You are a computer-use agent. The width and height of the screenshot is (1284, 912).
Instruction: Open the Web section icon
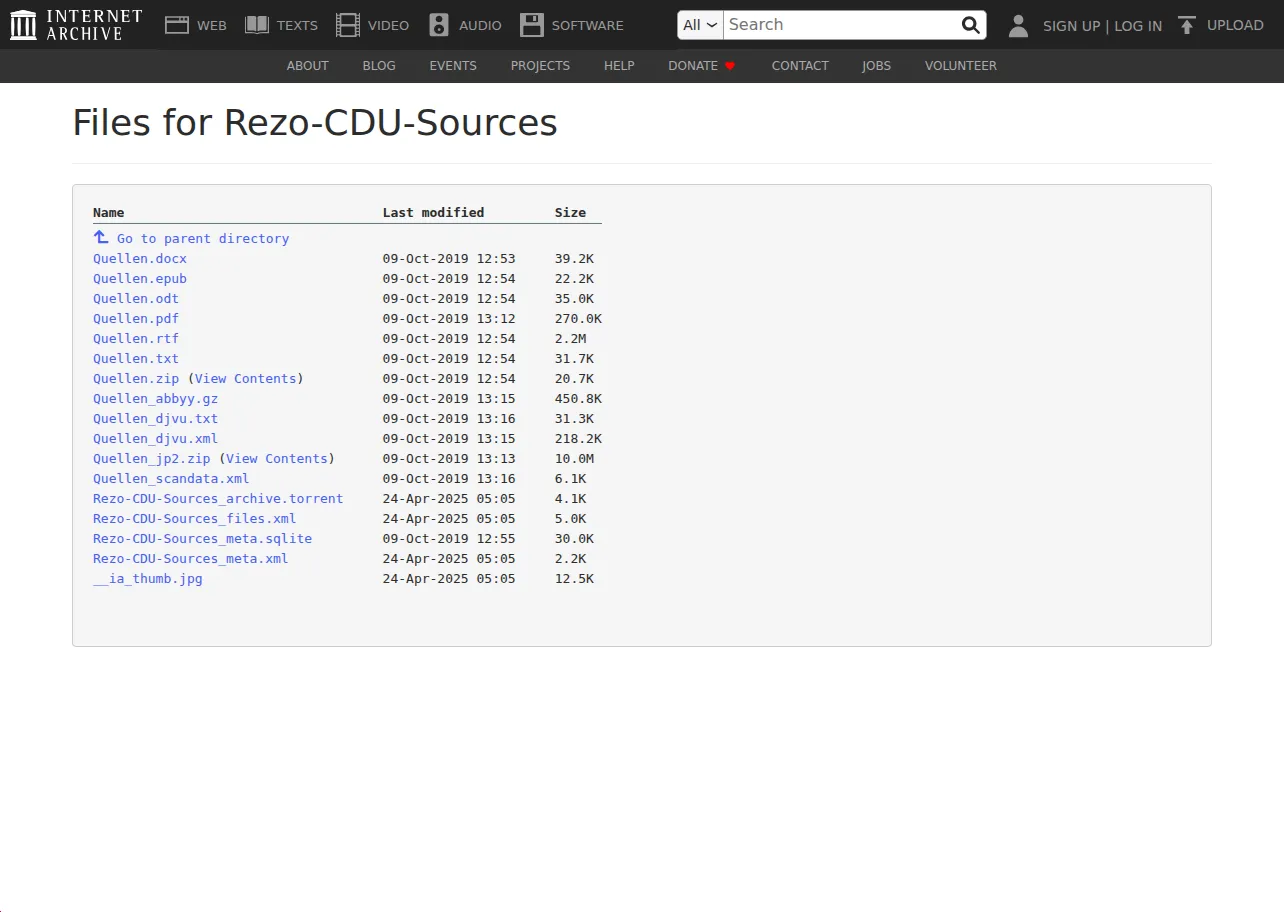(177, 25)
